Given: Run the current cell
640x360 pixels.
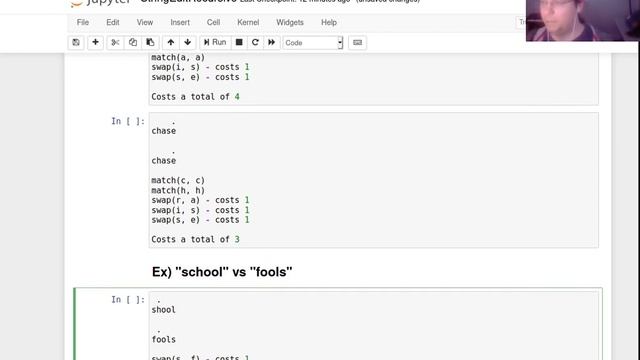Looking at the screenshot, I should [x=215, y=42].
